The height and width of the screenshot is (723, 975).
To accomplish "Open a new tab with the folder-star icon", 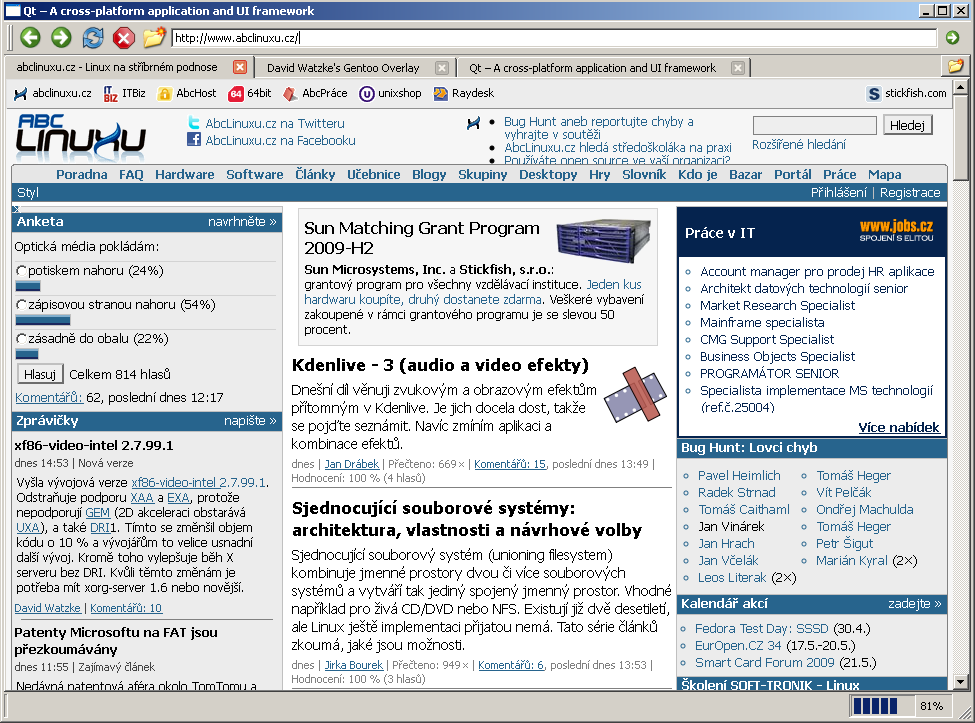I will pyautogui.click(x=154, y=38).
